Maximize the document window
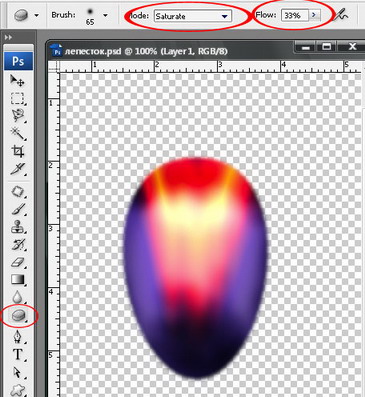365x397 pixels. (327, 47)
